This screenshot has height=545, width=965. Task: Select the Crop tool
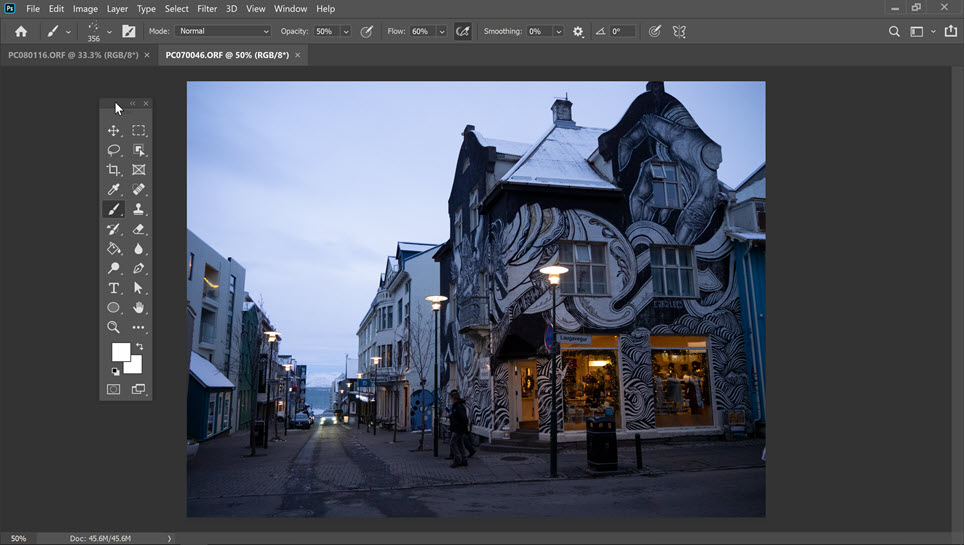pyautogui.click(x=114, y=170)
